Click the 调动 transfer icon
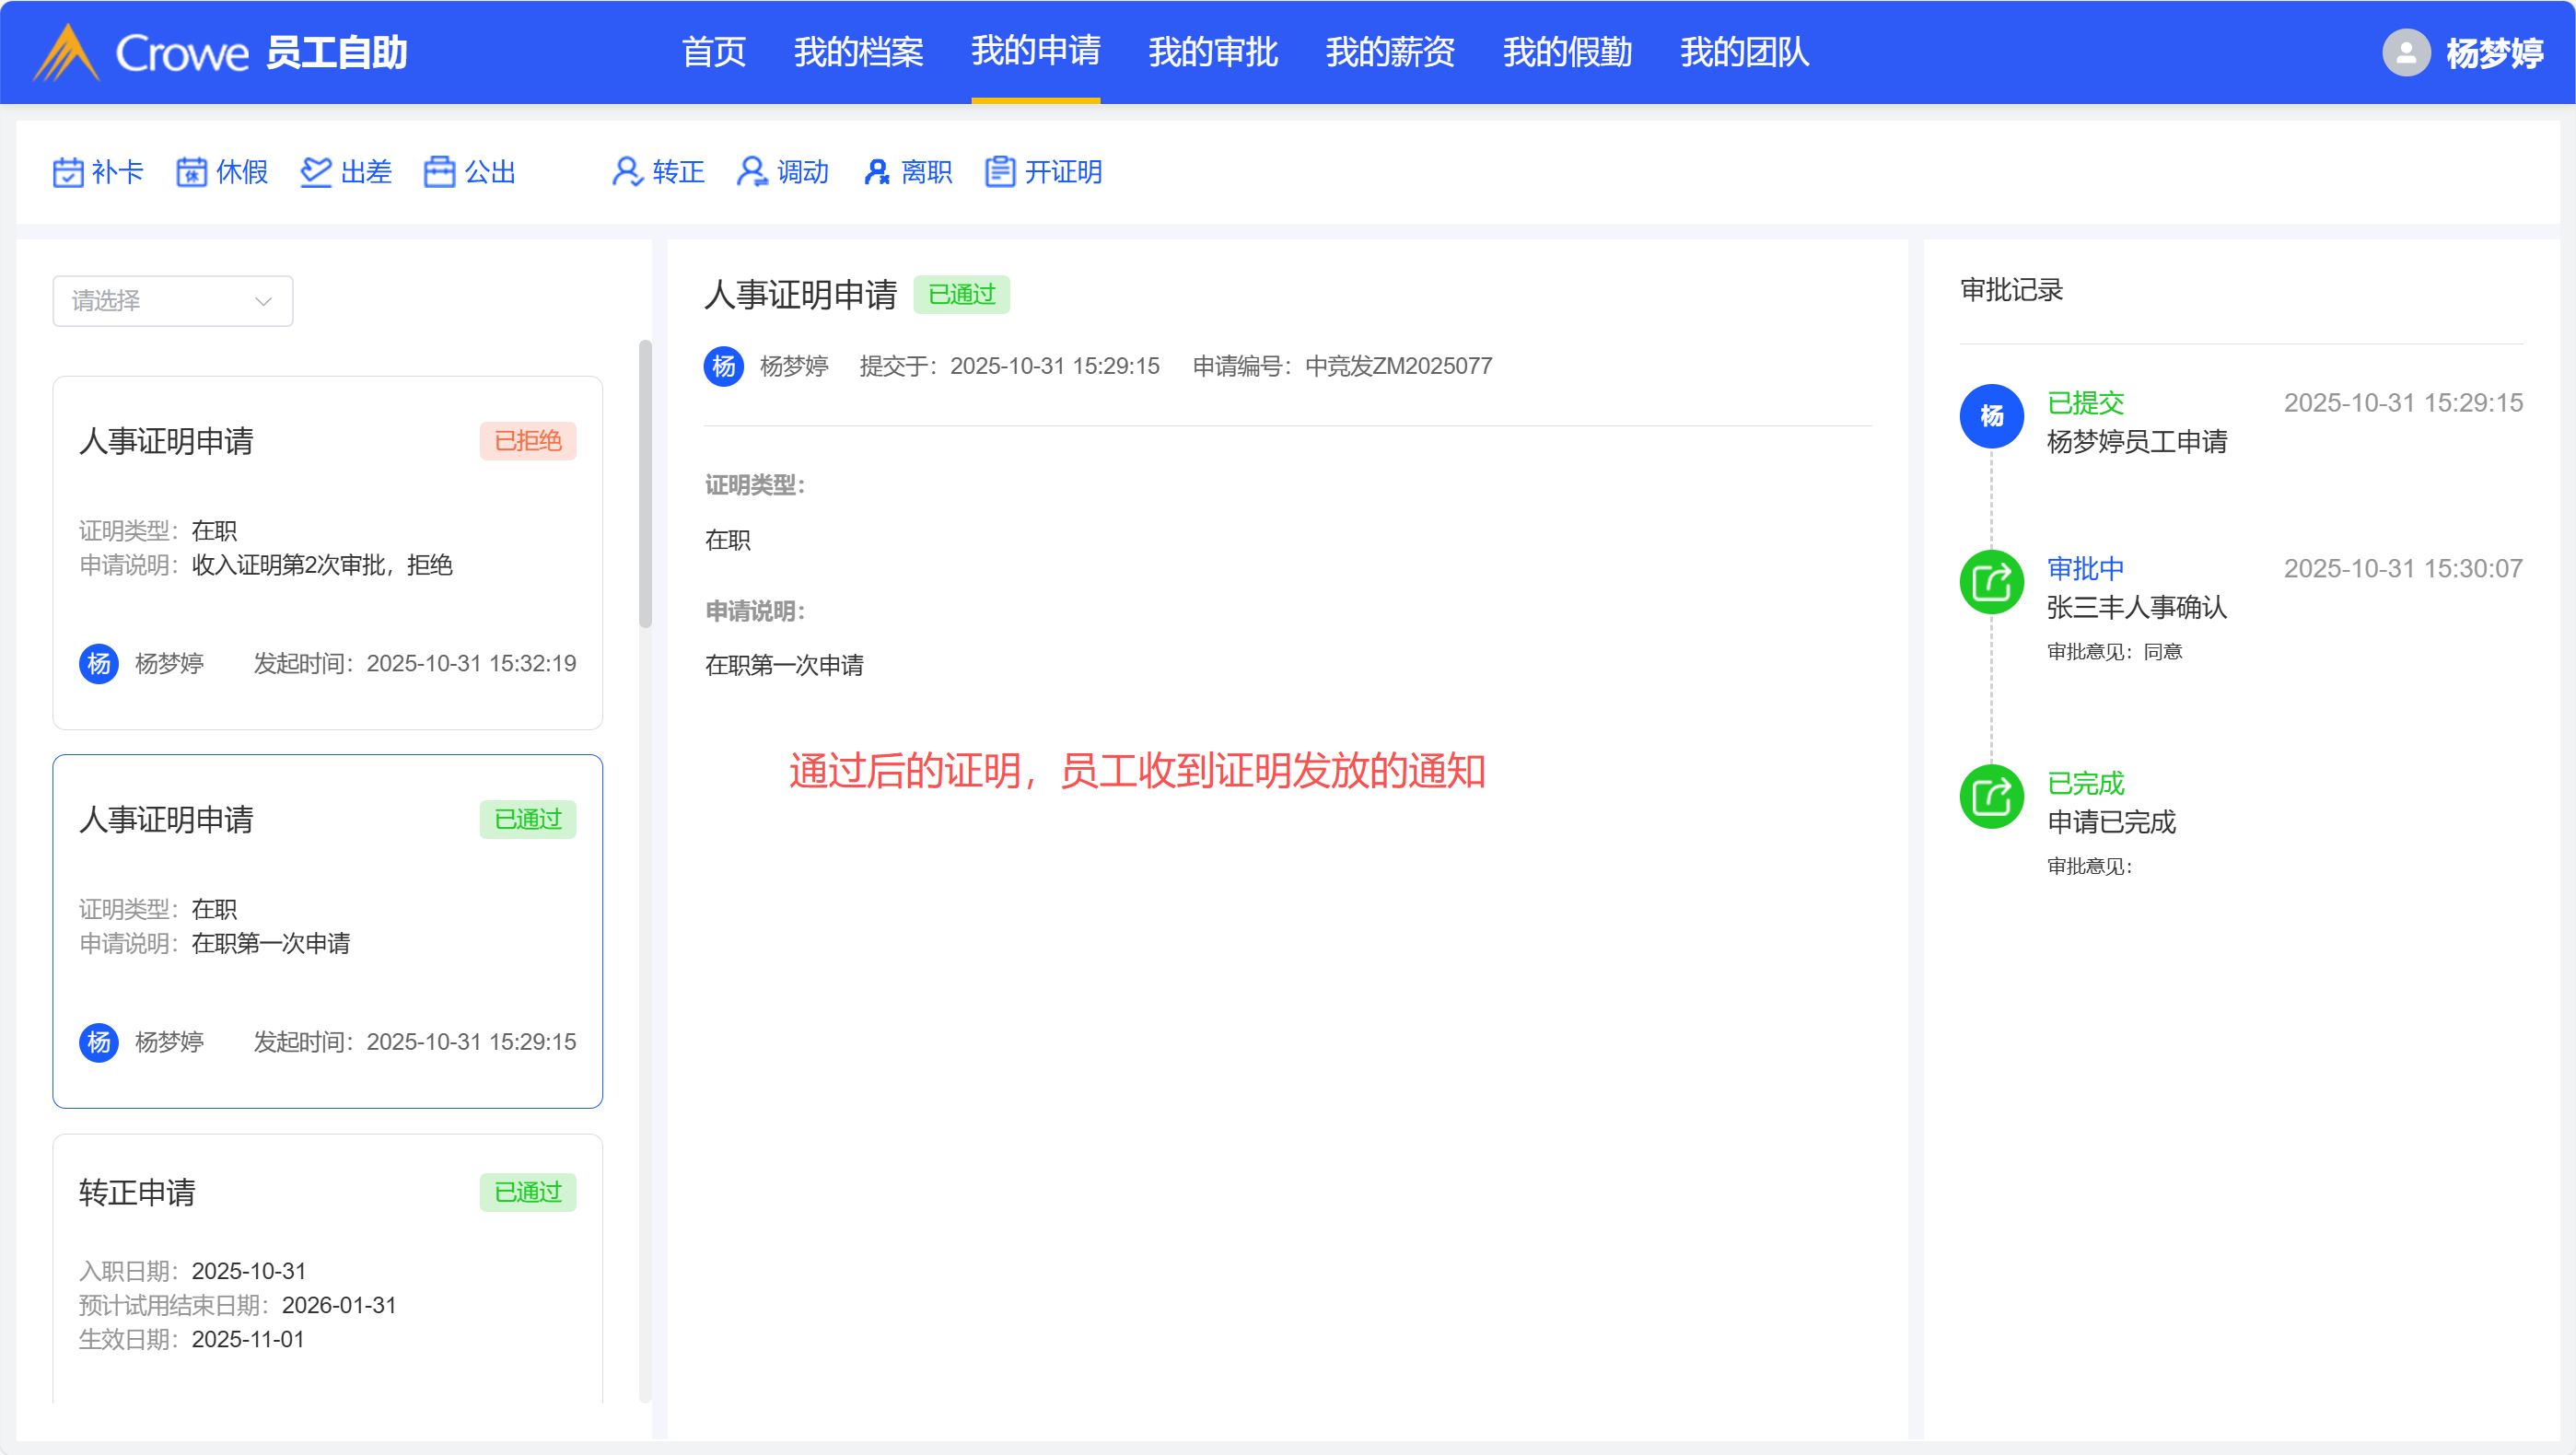The width and height of the screenshot is (2576, 1455). pyautogui.click(x=752, y=172)
